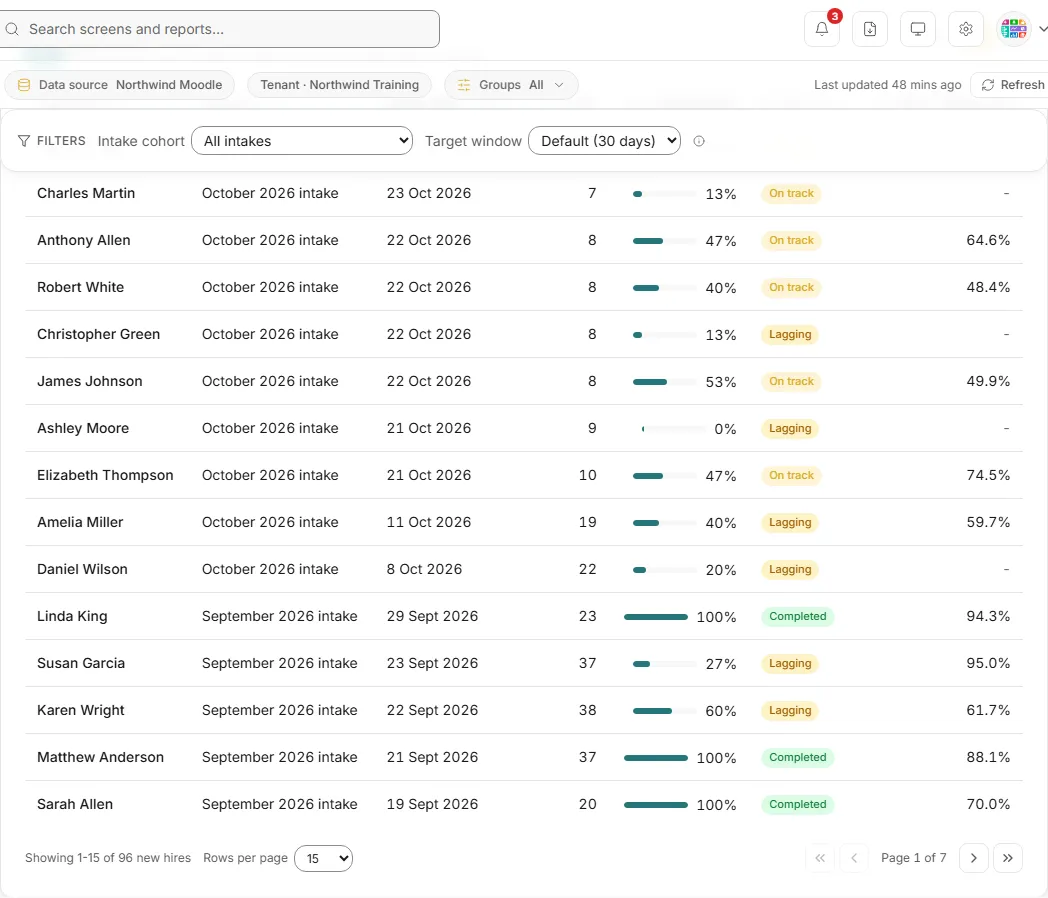The width and height of the screenshot is (1048, 898).
Task: Click Linda King's 100% progress bar
Action: pos(656,617)
